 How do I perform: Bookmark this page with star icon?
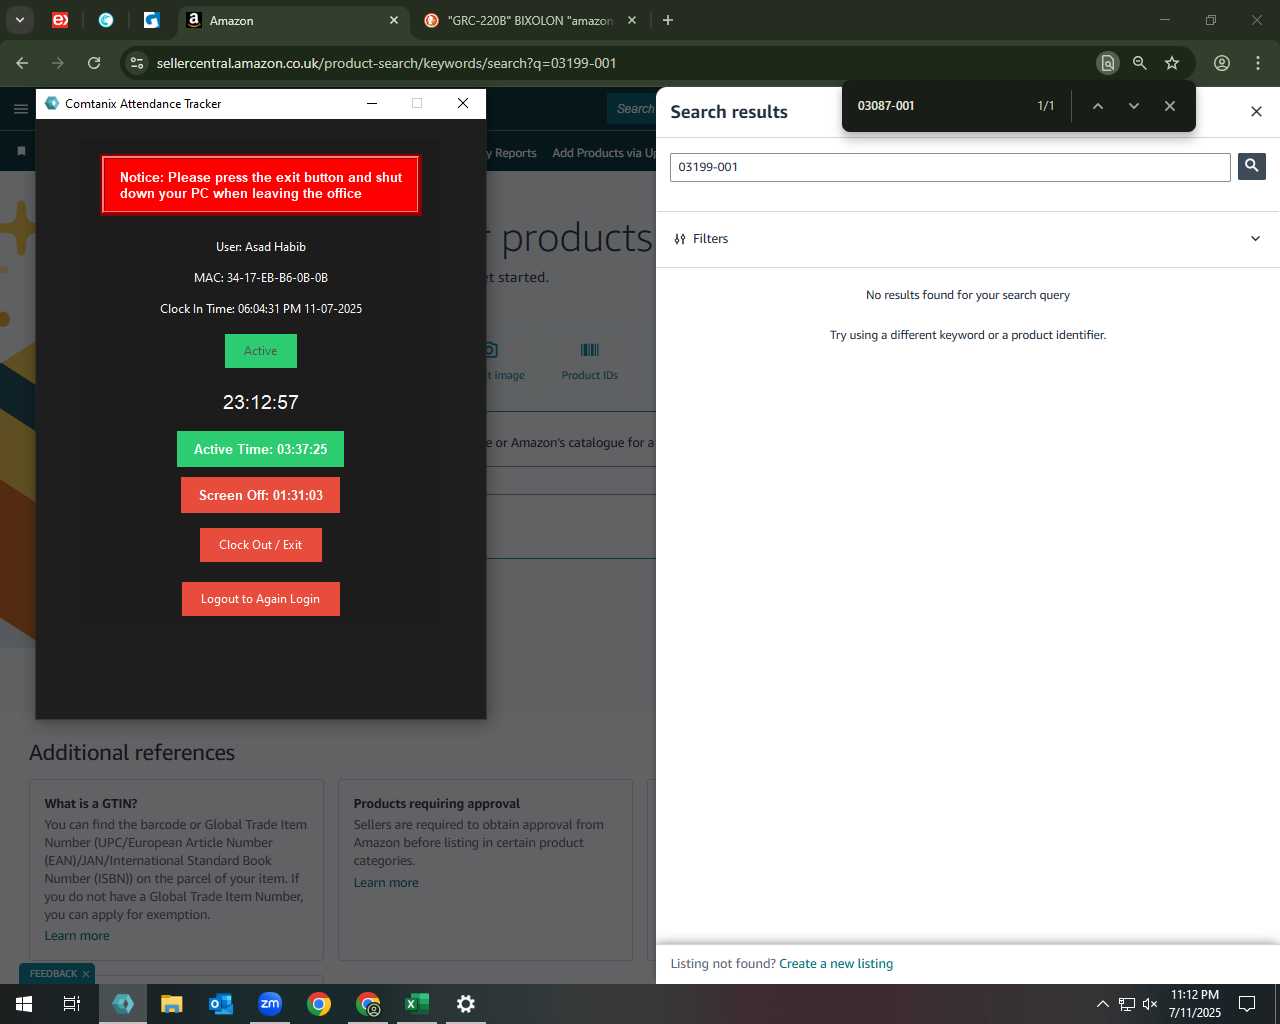coord(1172,63)
